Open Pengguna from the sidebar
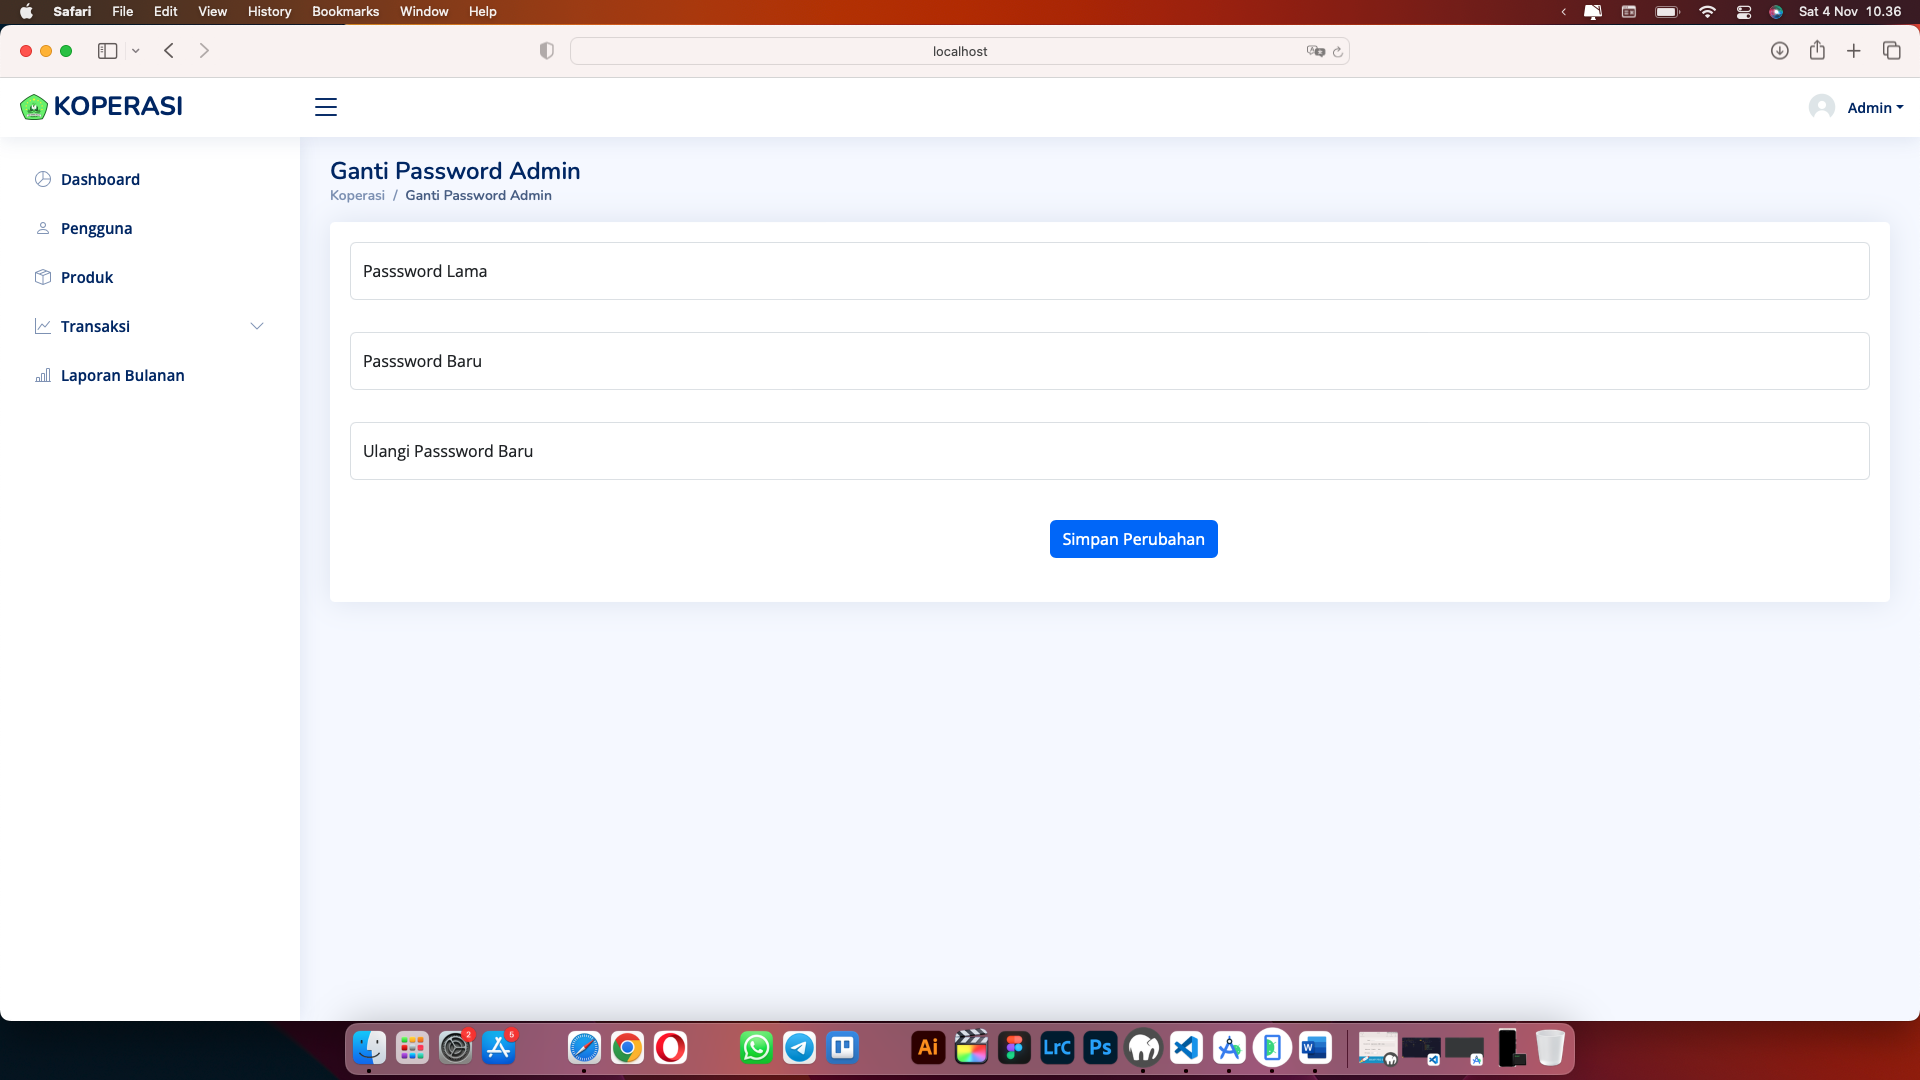Image resolution: width=1920 pixels, height=1080 pixels. [x=96, y=228]
